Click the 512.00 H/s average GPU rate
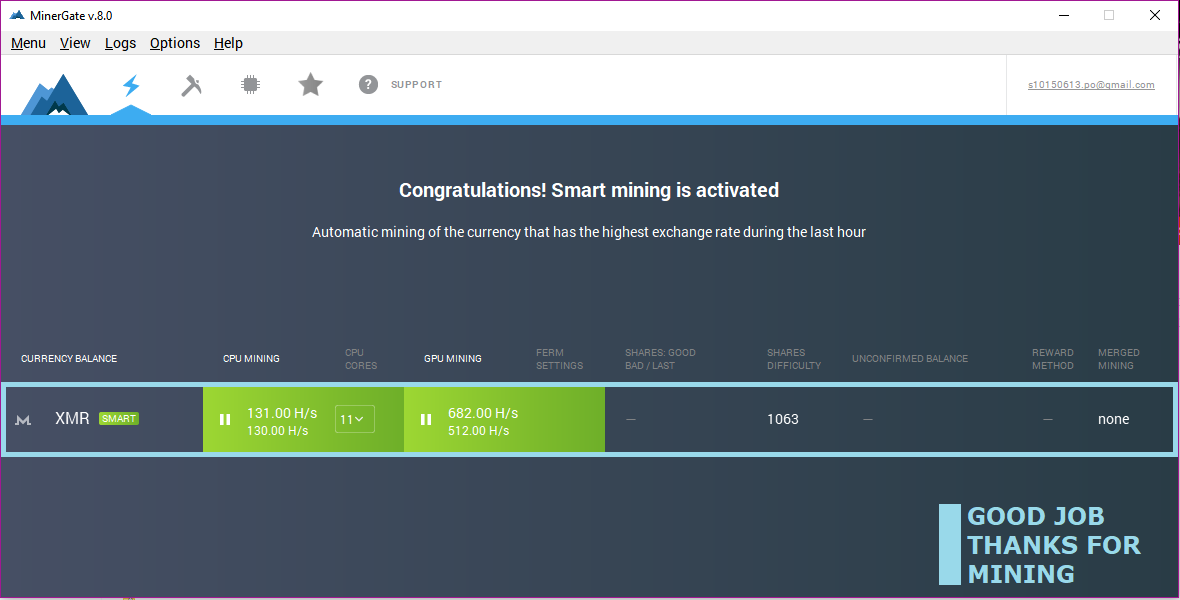Viewport: 1180px width, 600px height. click(479, 431)
